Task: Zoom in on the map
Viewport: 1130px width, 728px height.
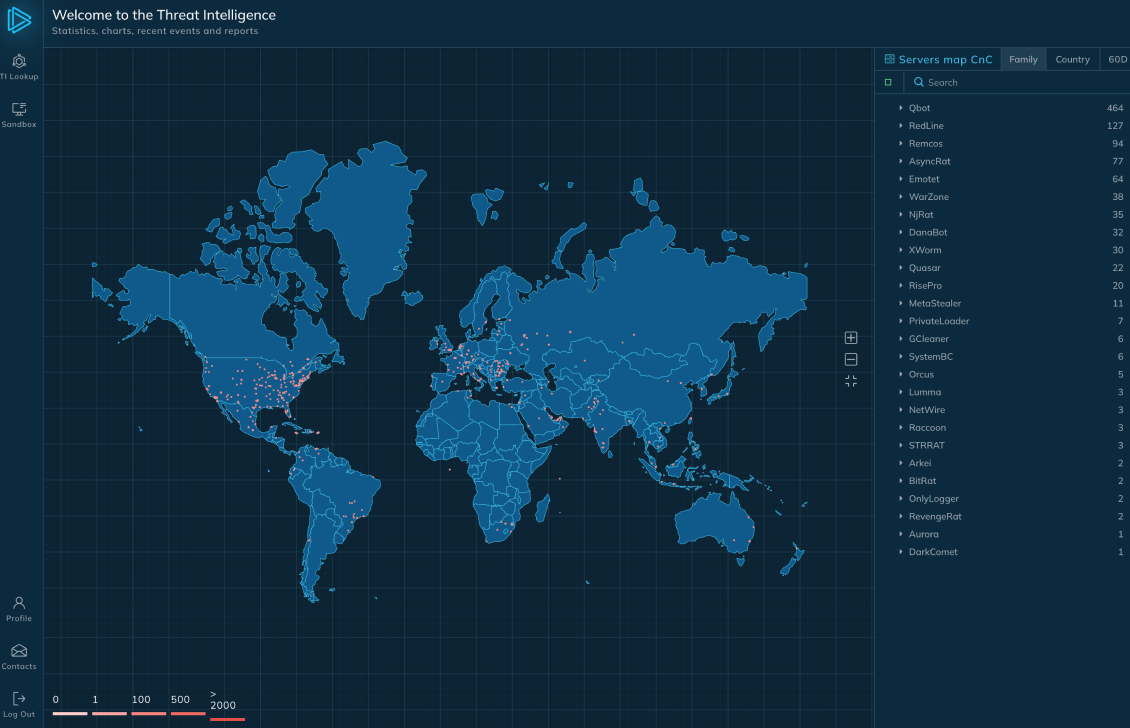Action: point(851,338)
